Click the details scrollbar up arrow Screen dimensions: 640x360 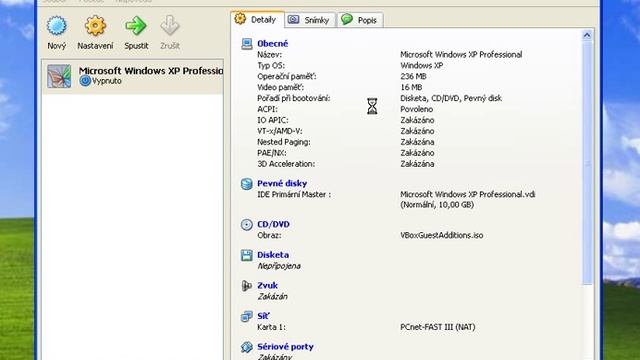click(587, 35)
